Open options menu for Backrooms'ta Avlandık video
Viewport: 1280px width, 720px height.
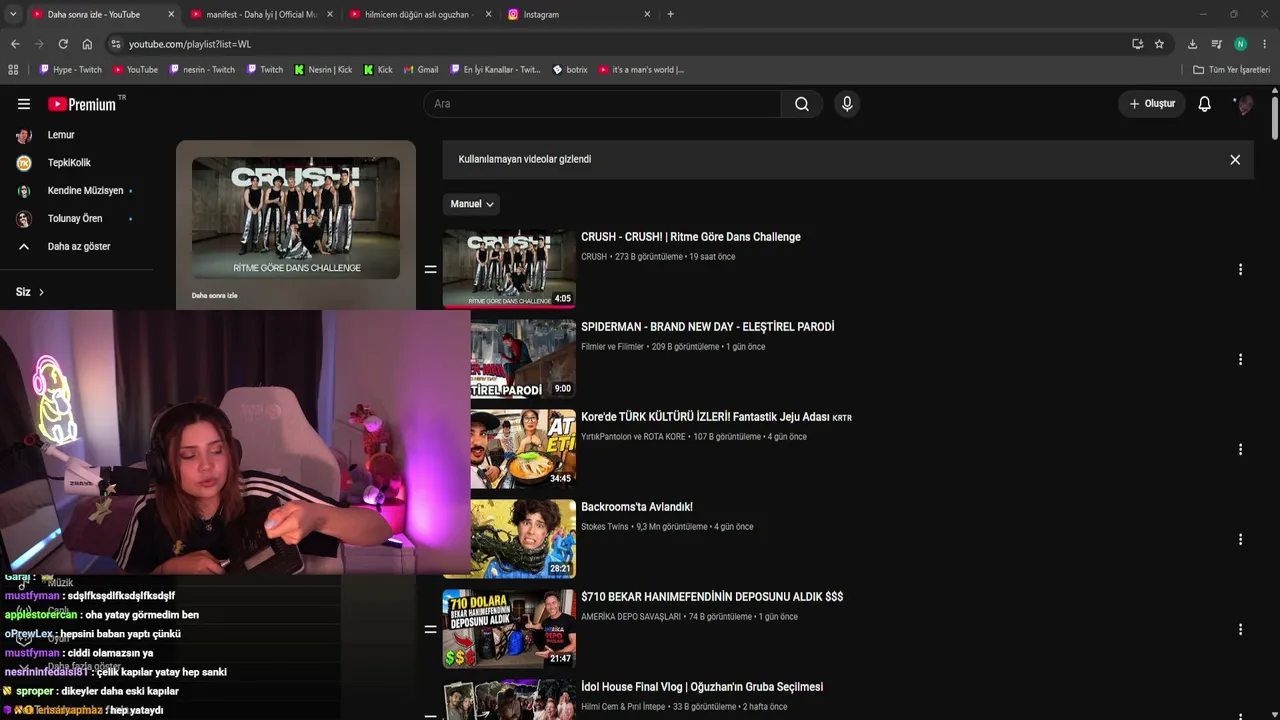tap(1240, 539)
